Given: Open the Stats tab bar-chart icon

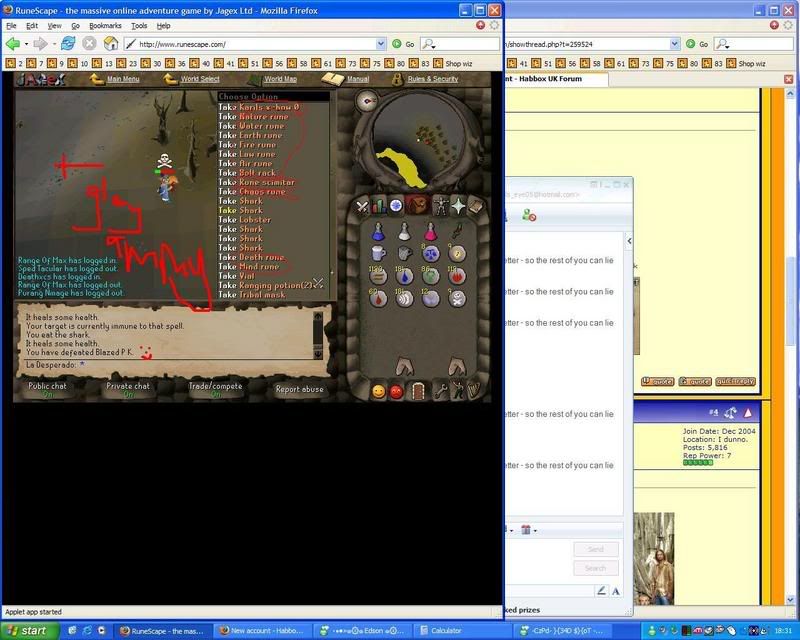Looking at the screenshot, I should 379,206.
